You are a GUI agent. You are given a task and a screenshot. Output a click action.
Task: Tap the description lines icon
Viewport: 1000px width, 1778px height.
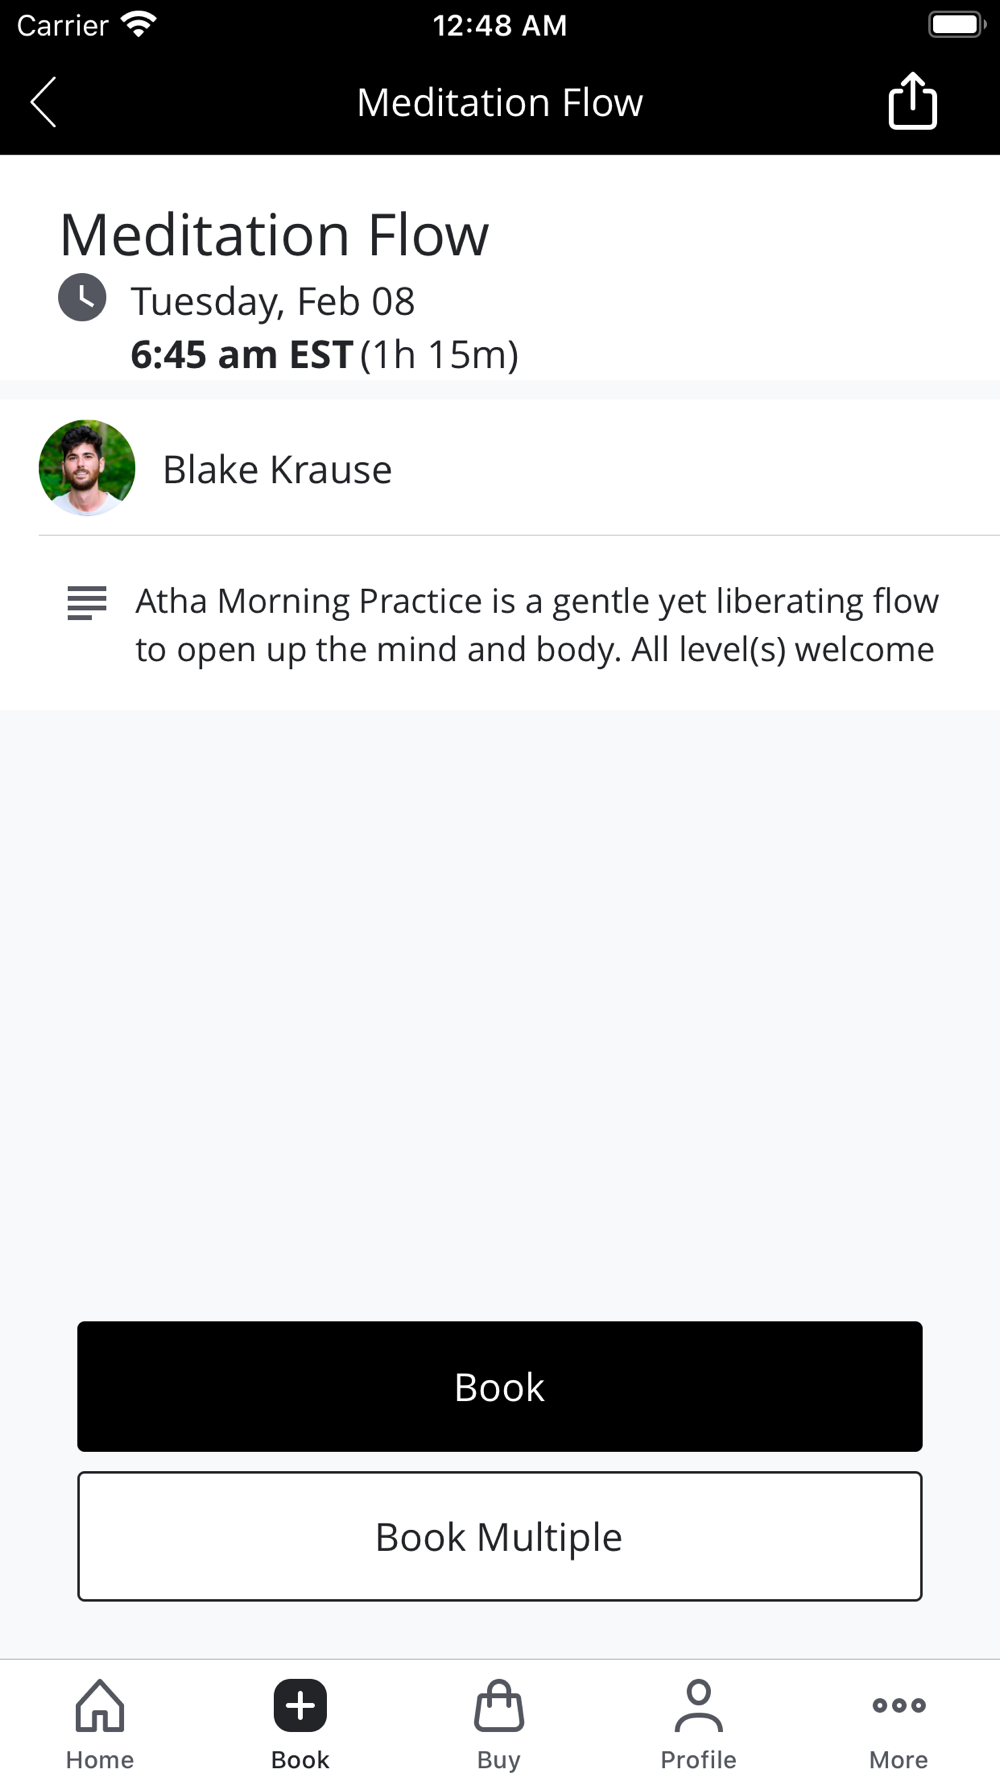[x=87, y=603]
